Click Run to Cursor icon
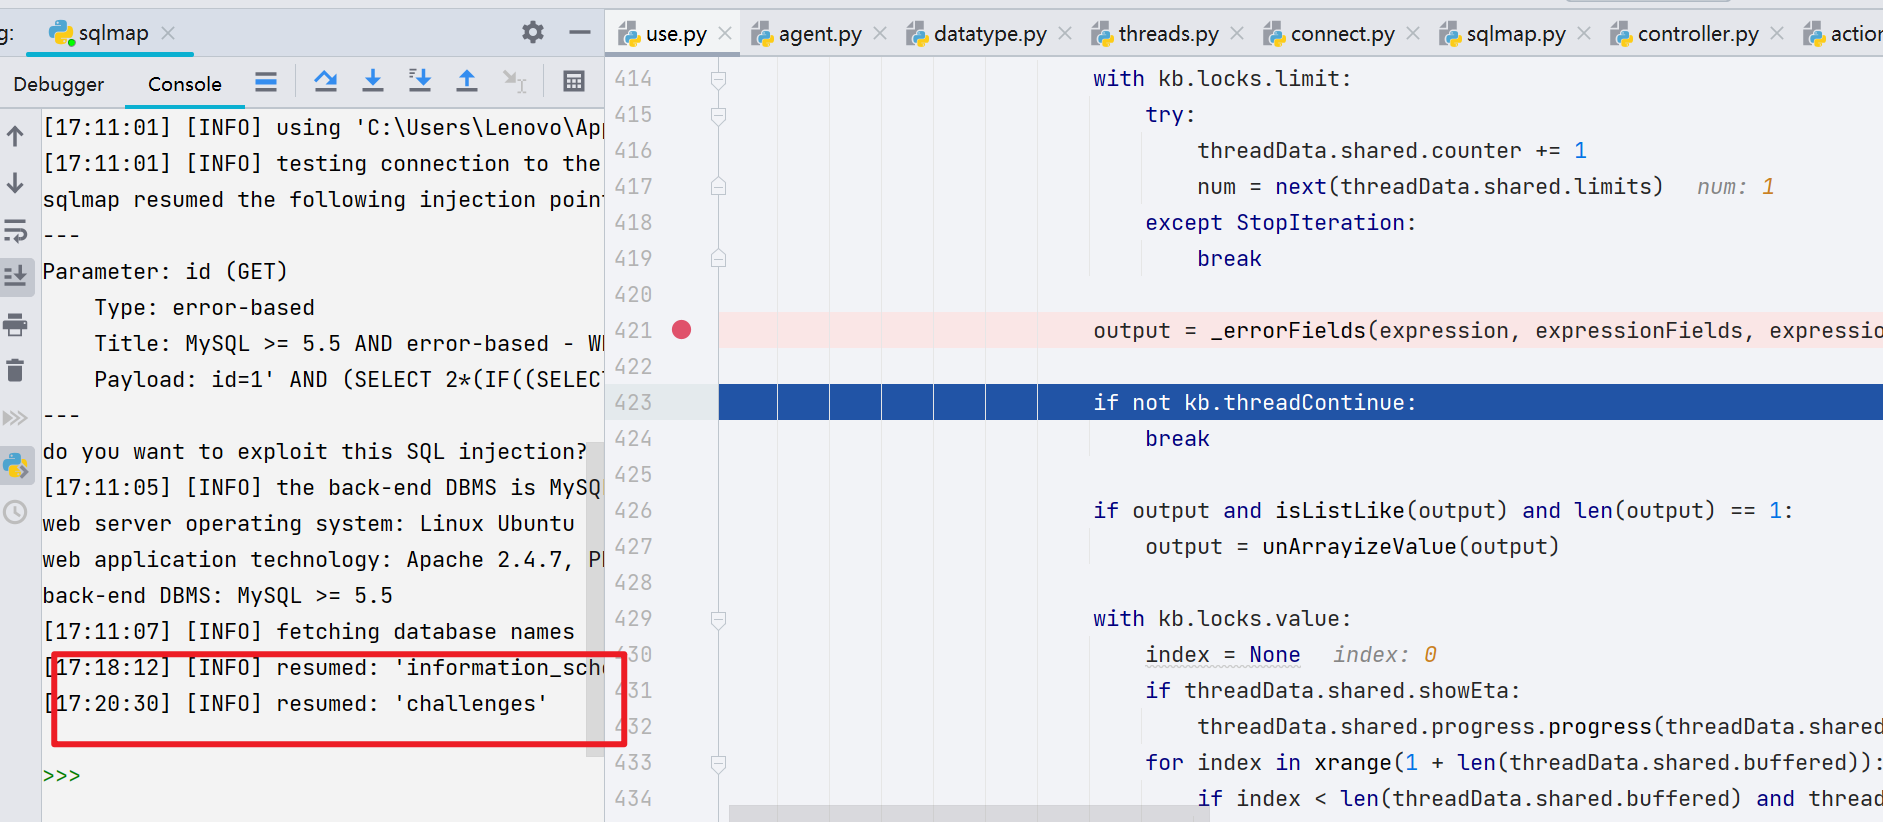 click(514, 81)
